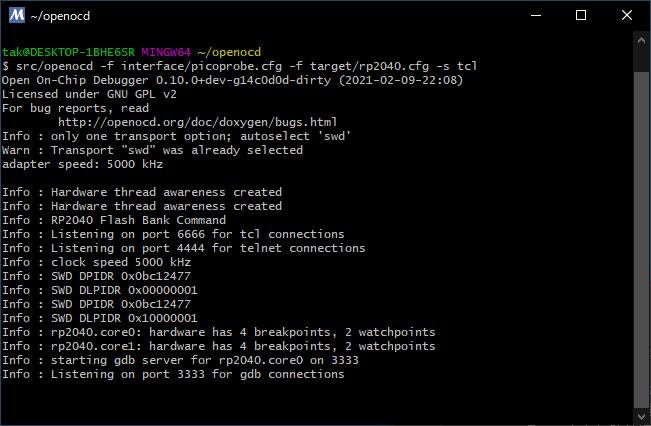The image size is (651, 426).
Task: Click the port 4444 telnet connections line
Action: [x=184, y=248]
